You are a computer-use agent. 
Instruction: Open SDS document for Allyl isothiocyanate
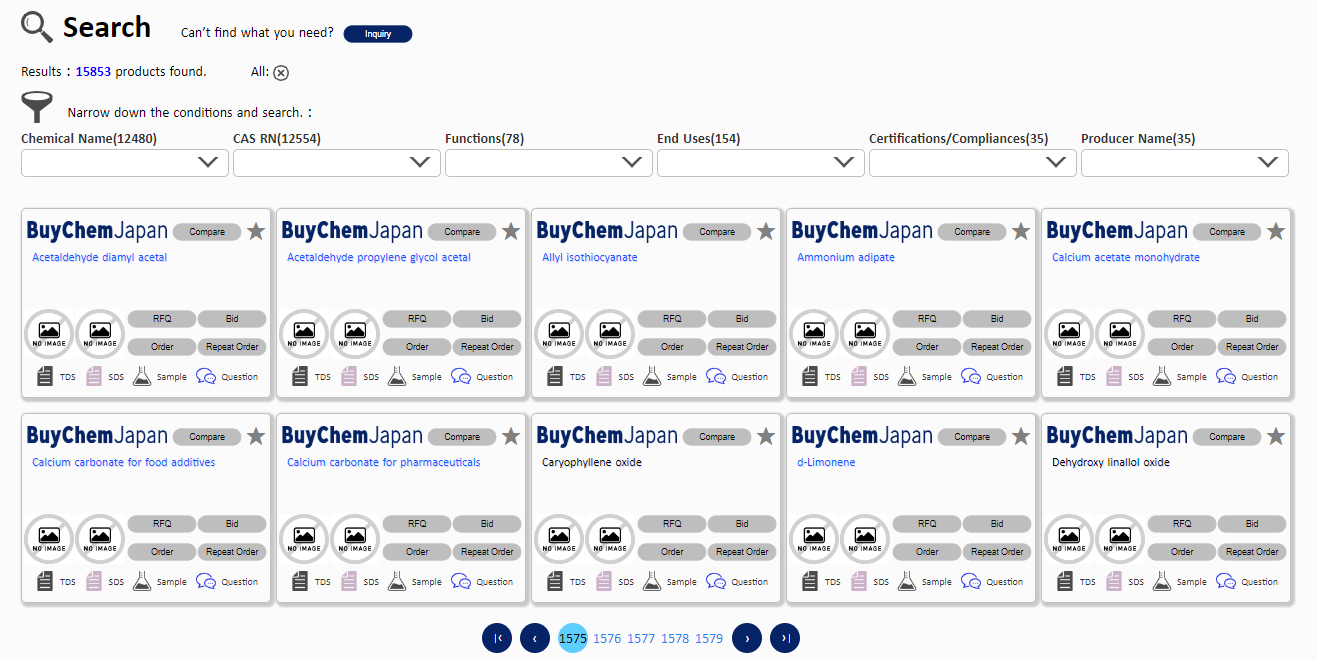604,377
